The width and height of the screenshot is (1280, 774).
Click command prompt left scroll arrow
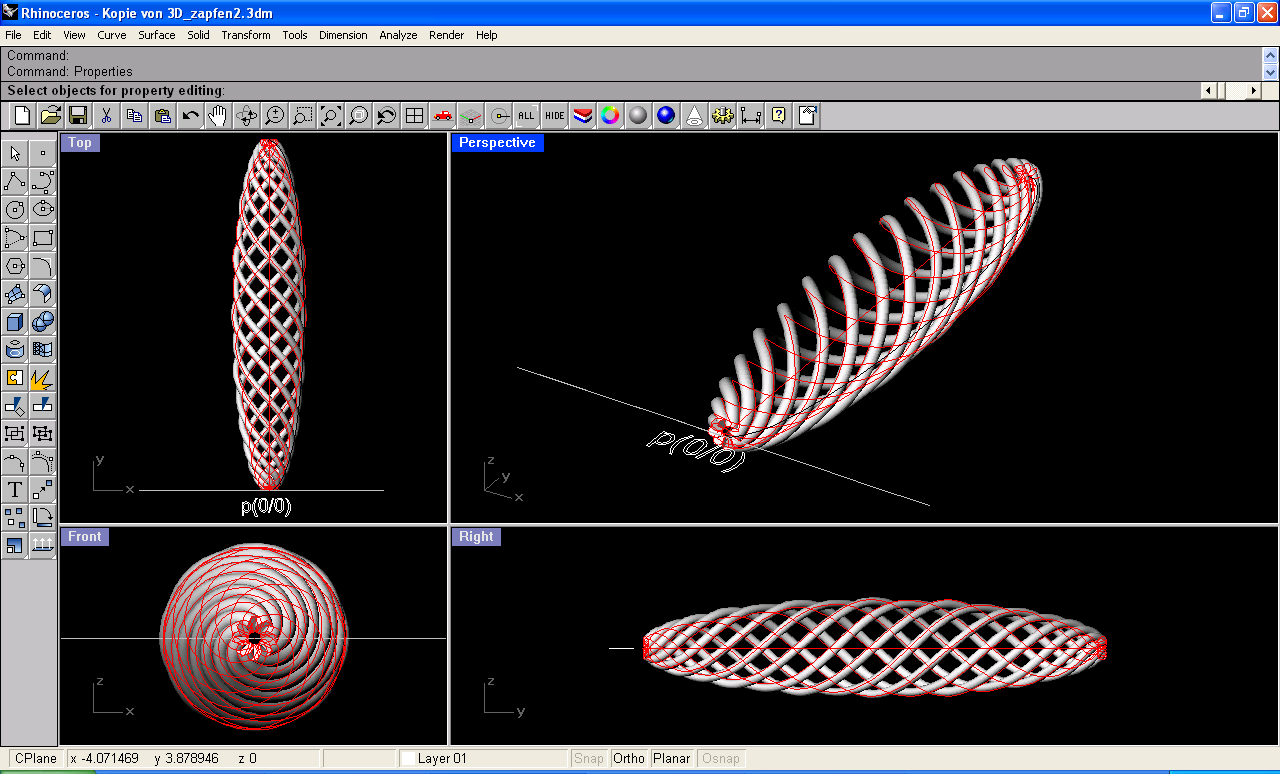(x=1208, y=90)
